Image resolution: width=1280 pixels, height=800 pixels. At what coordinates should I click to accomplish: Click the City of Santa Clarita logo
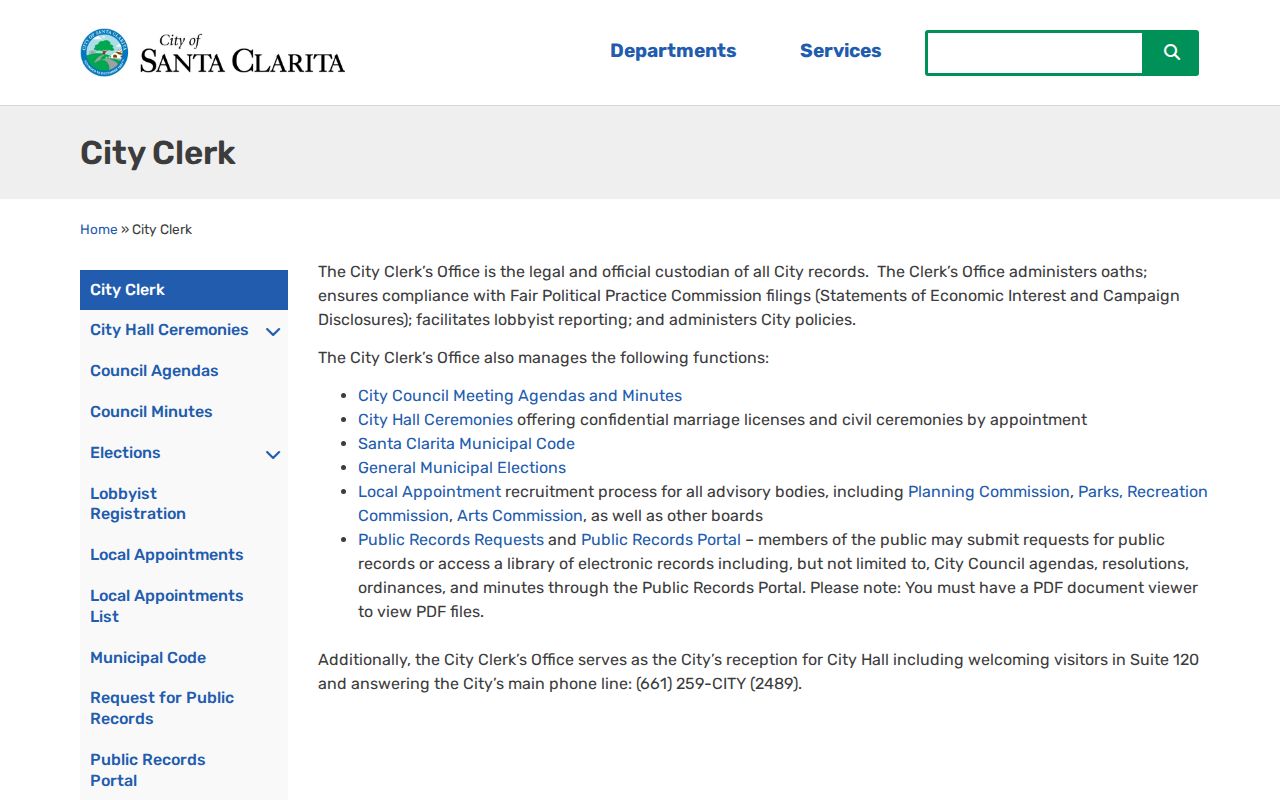tap(212, 53)
